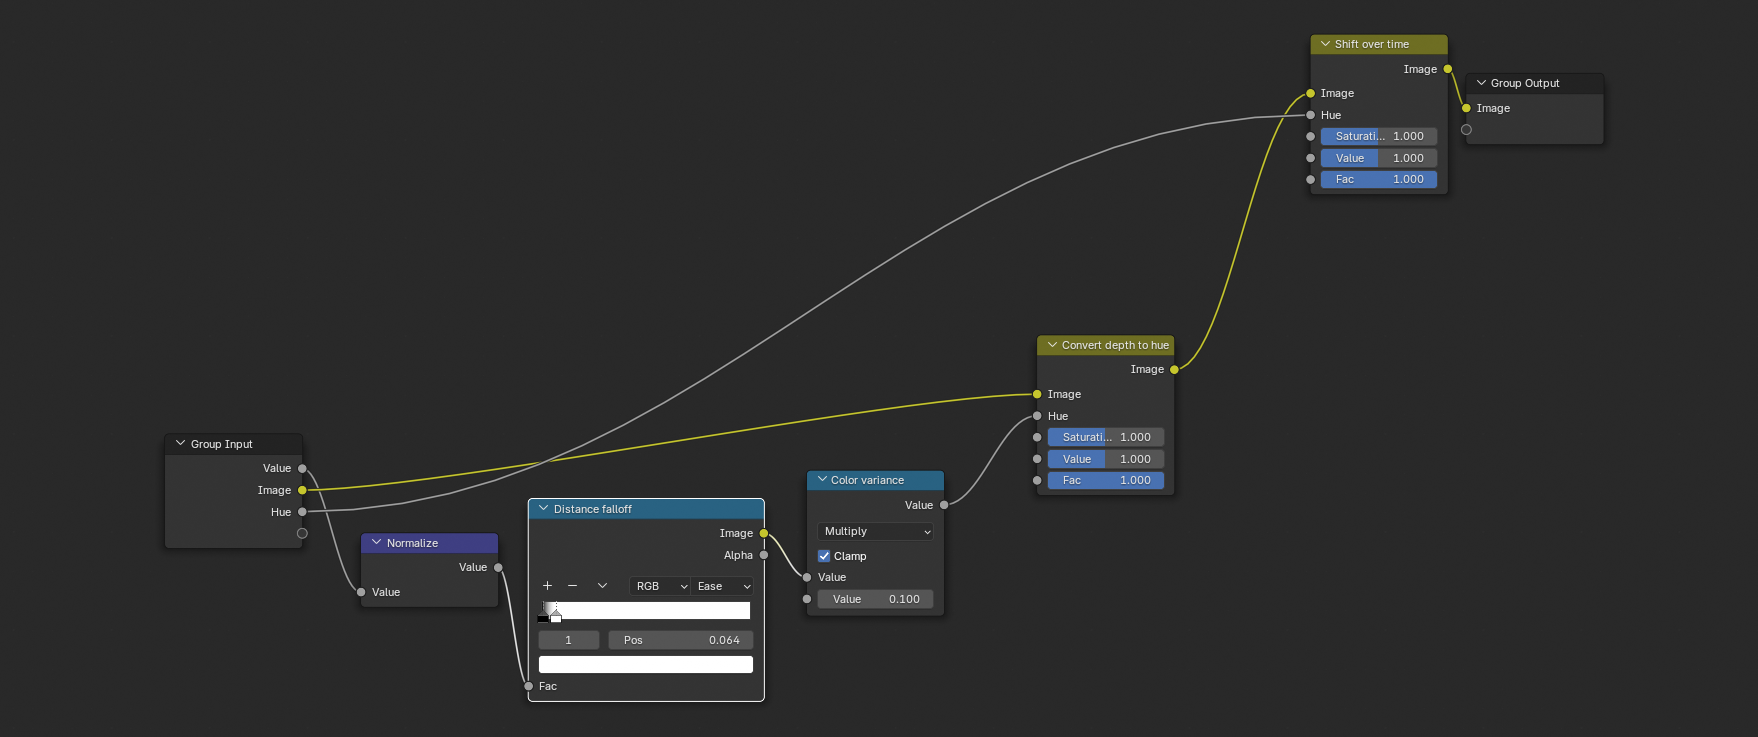Disable the Clamp checkbox in Color variance
Image resolution: width=1758 pixels, height=737 pixels.
[x=824, y=556]
